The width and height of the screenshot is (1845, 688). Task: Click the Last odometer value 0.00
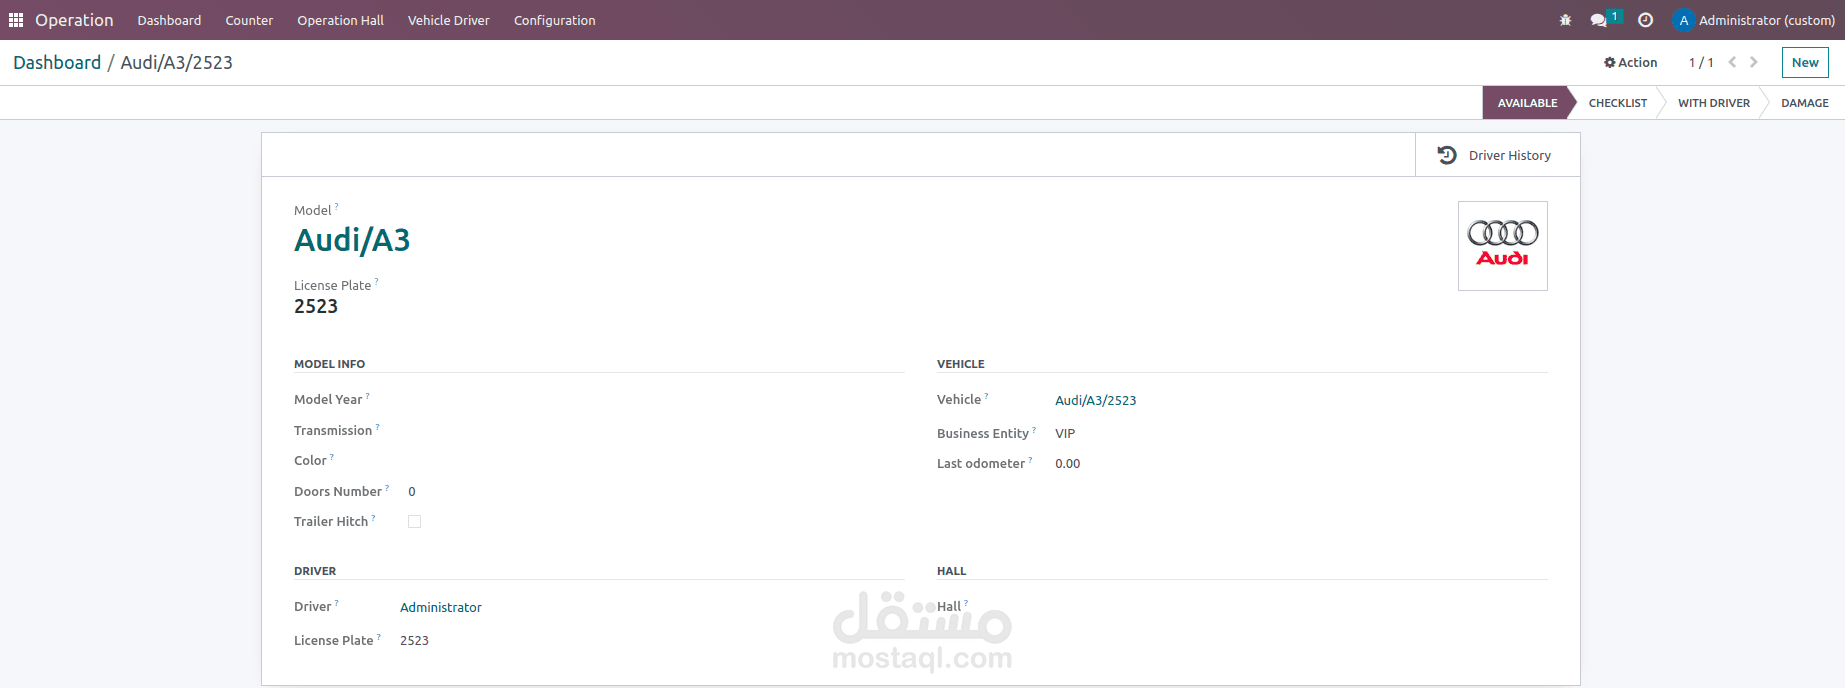(1068, 464)
